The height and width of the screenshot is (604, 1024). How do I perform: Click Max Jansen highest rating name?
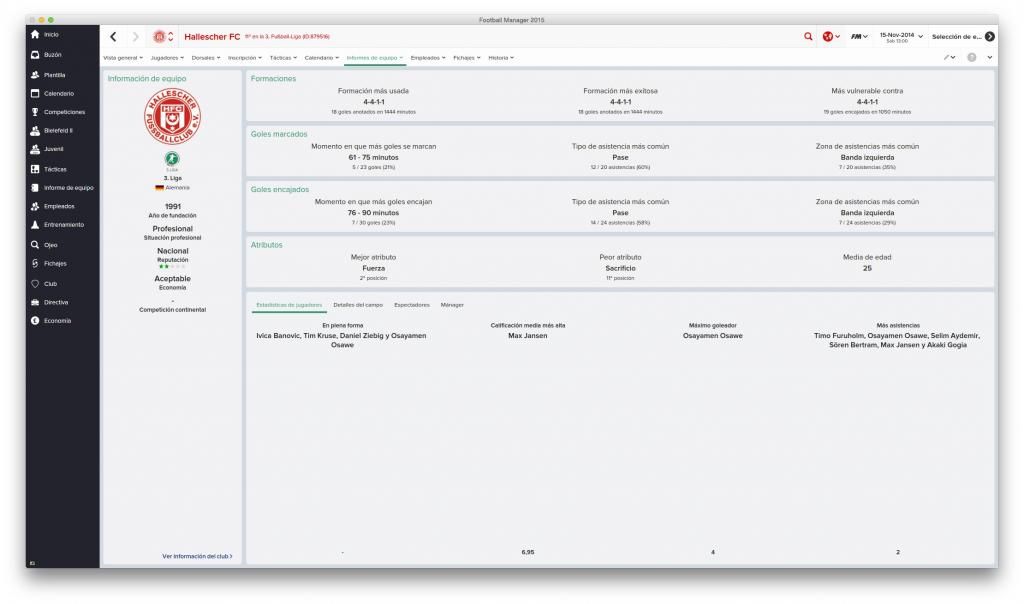(x=528, y=336)
